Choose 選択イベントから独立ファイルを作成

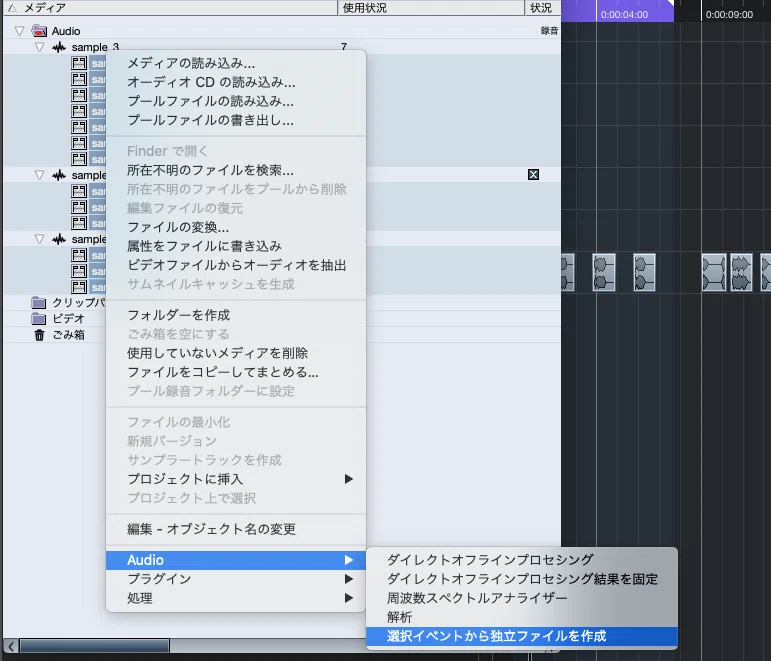coord(522,636)
